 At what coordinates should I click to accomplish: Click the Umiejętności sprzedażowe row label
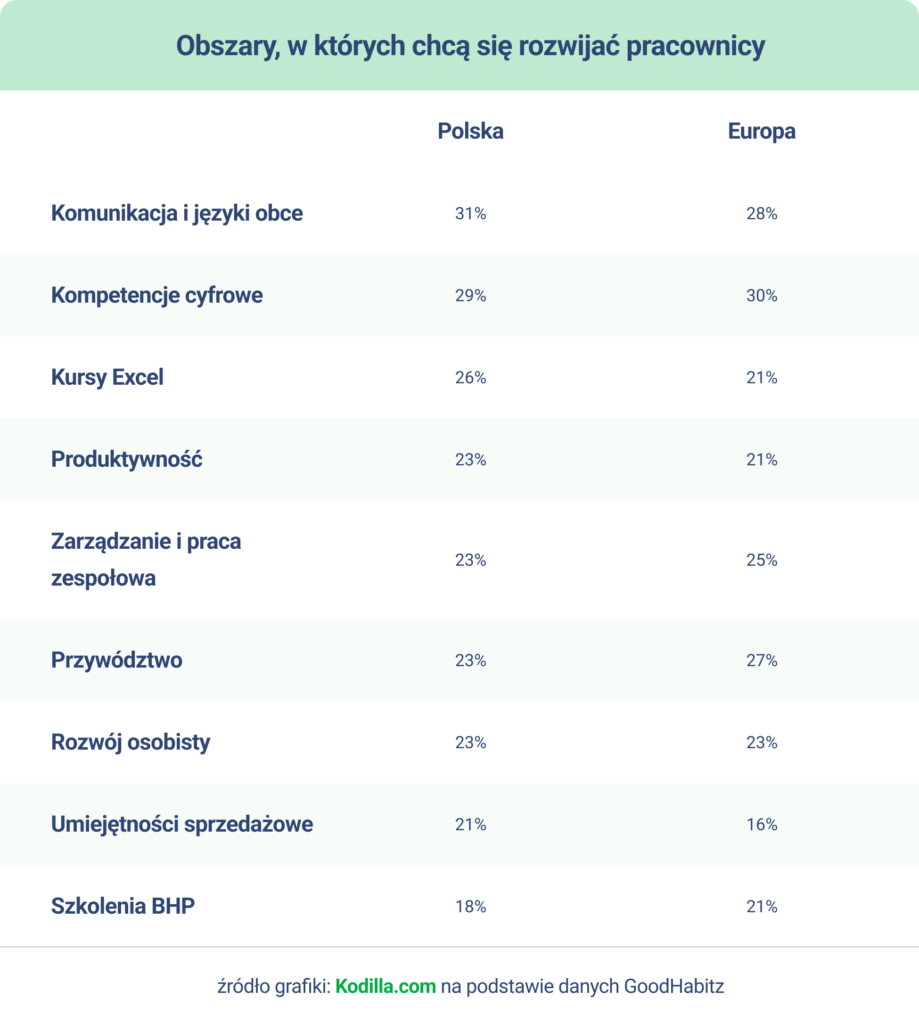tap(182, 824)
